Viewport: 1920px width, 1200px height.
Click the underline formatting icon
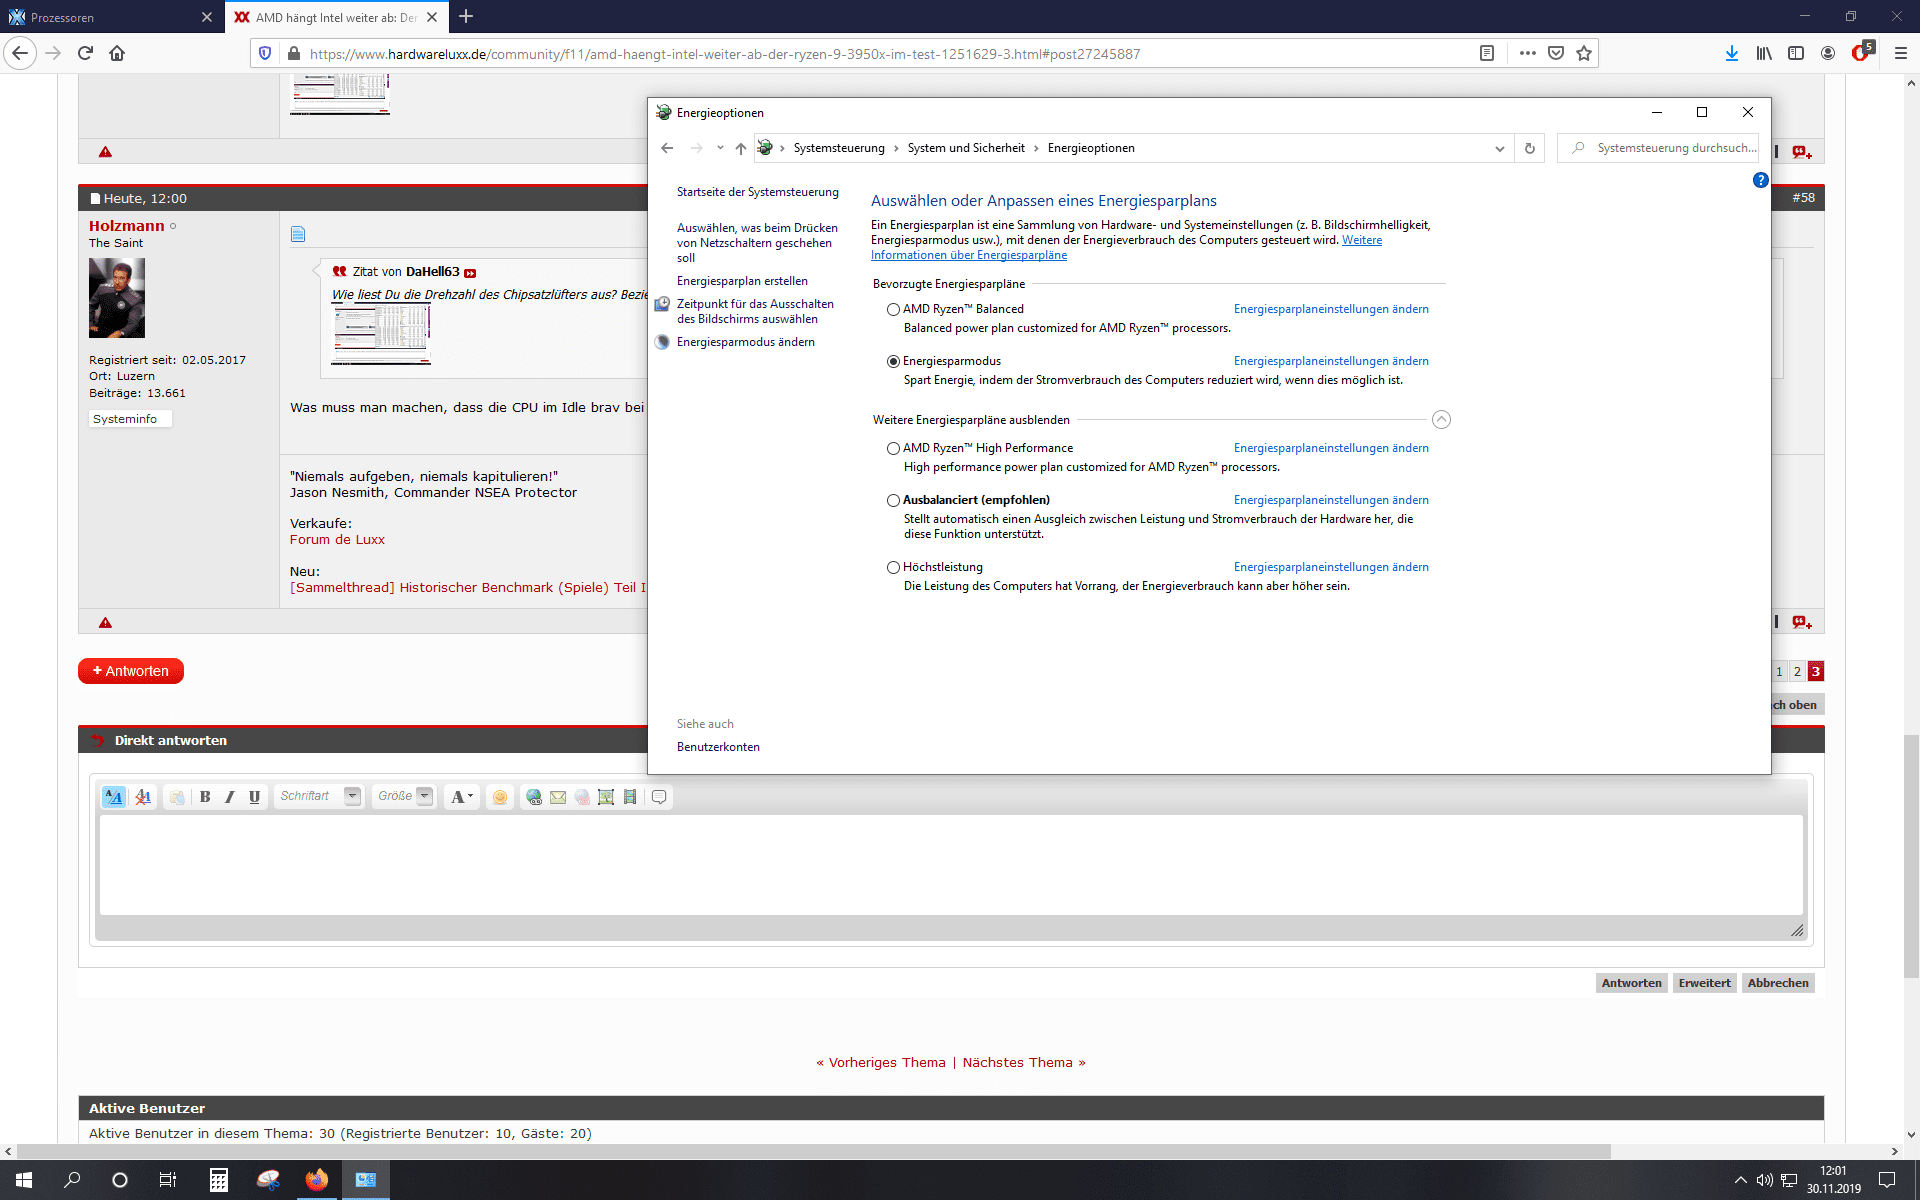tap(254, 797)
